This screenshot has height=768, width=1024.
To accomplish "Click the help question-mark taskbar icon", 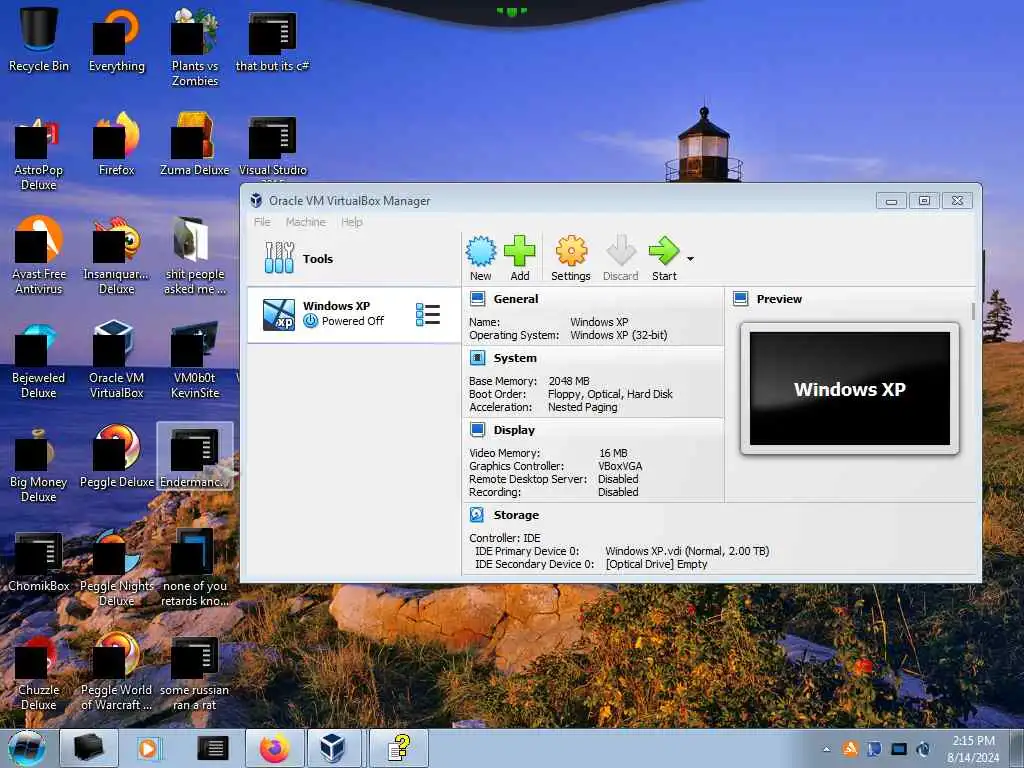I will click(x=399, y=748).
